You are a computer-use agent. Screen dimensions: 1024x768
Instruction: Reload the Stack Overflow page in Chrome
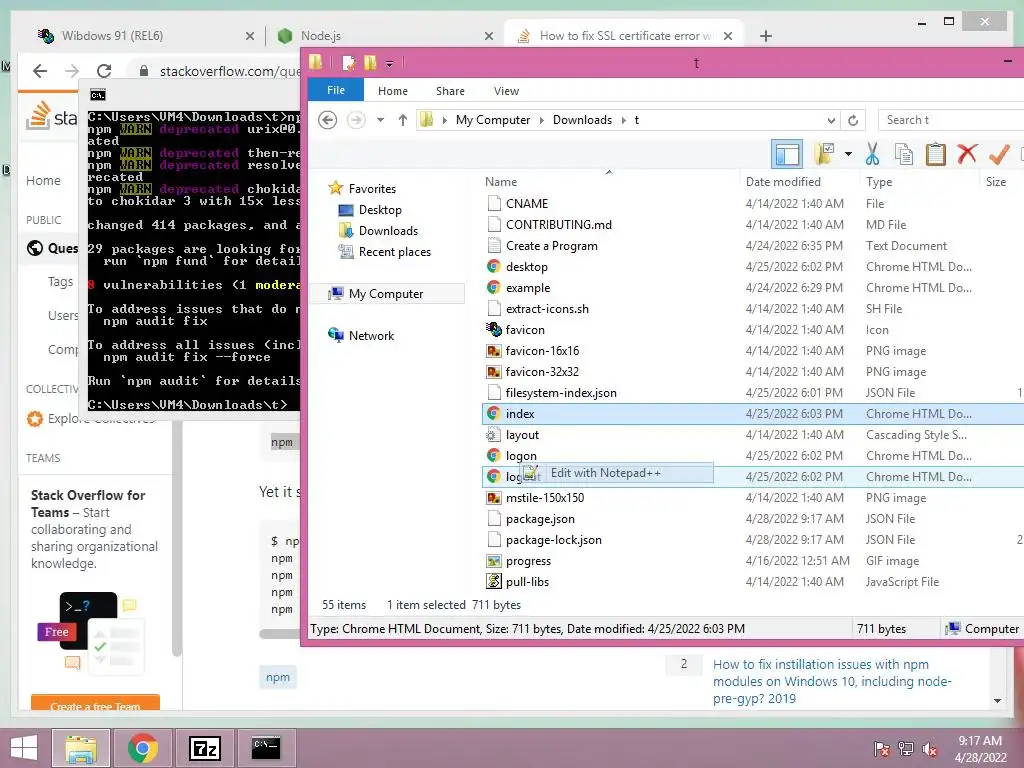pyautogui.click(x=104, y=71)
